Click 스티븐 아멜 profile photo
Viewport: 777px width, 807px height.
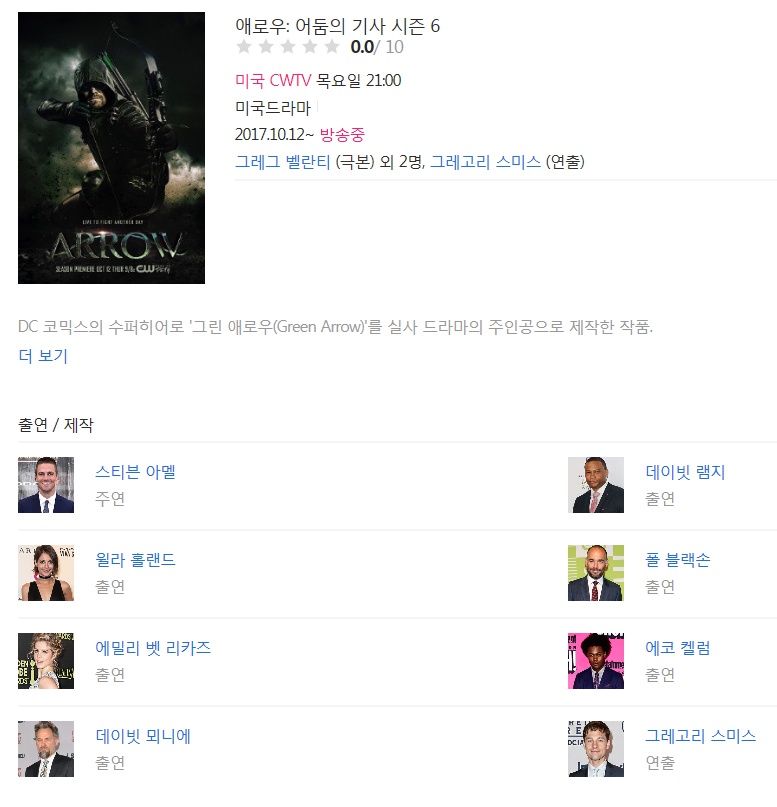pyautogui.click(x=46, y=485)
